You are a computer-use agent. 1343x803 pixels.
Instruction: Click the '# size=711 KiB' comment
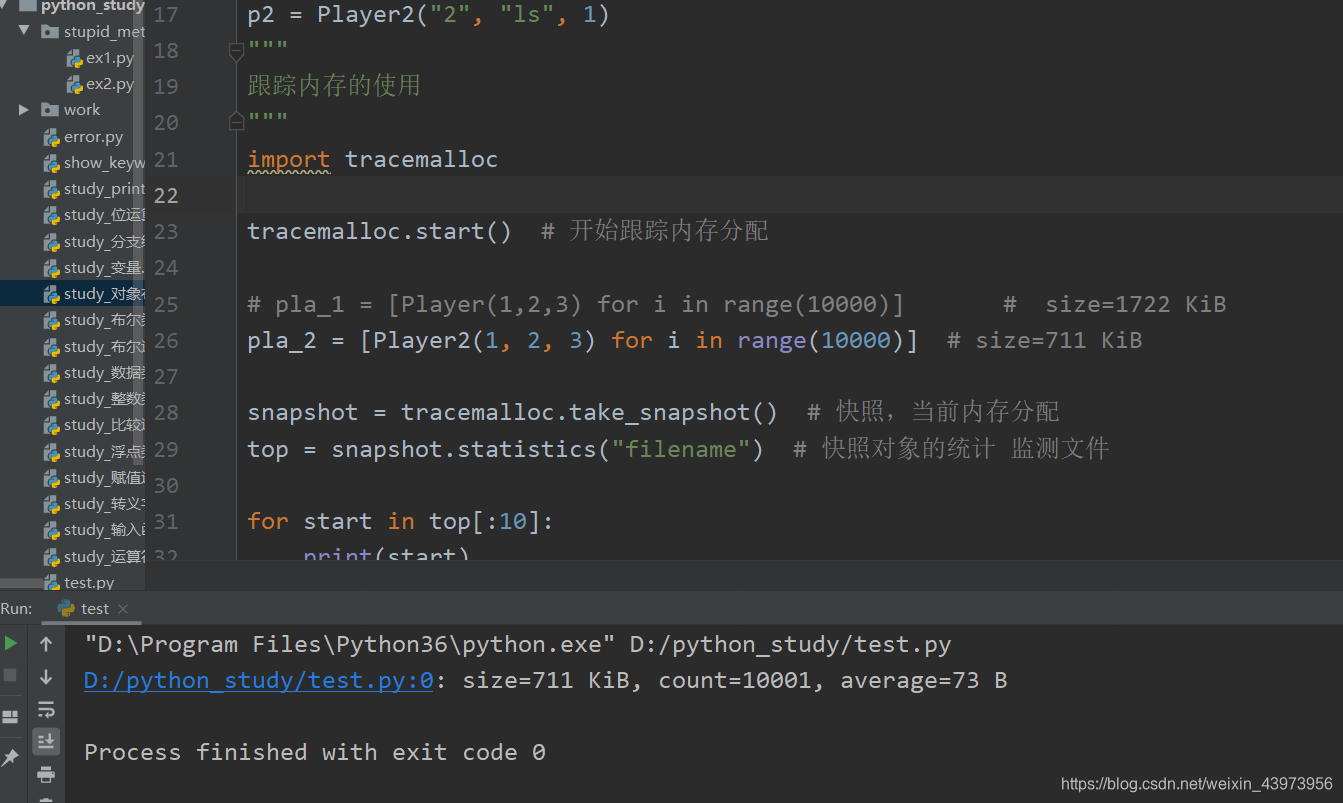tap(1044, 341)
